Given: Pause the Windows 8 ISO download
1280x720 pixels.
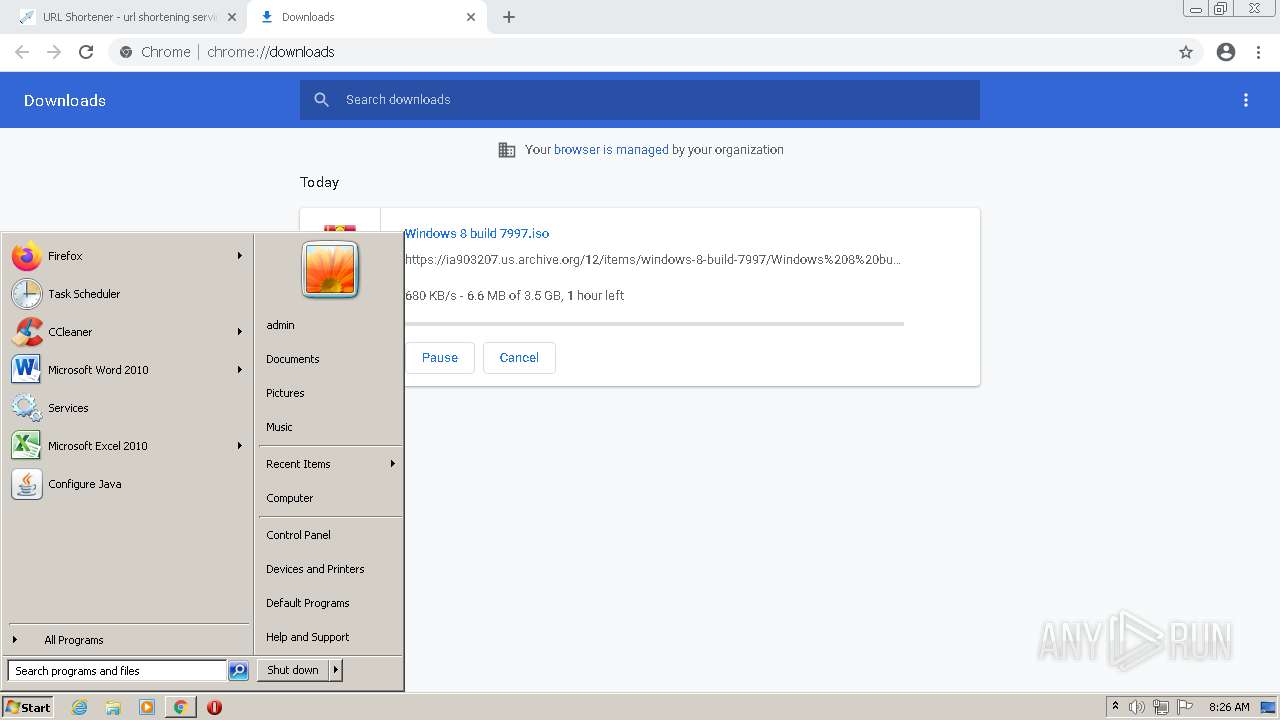Looking at the screenshot, I should click(440, 358).
